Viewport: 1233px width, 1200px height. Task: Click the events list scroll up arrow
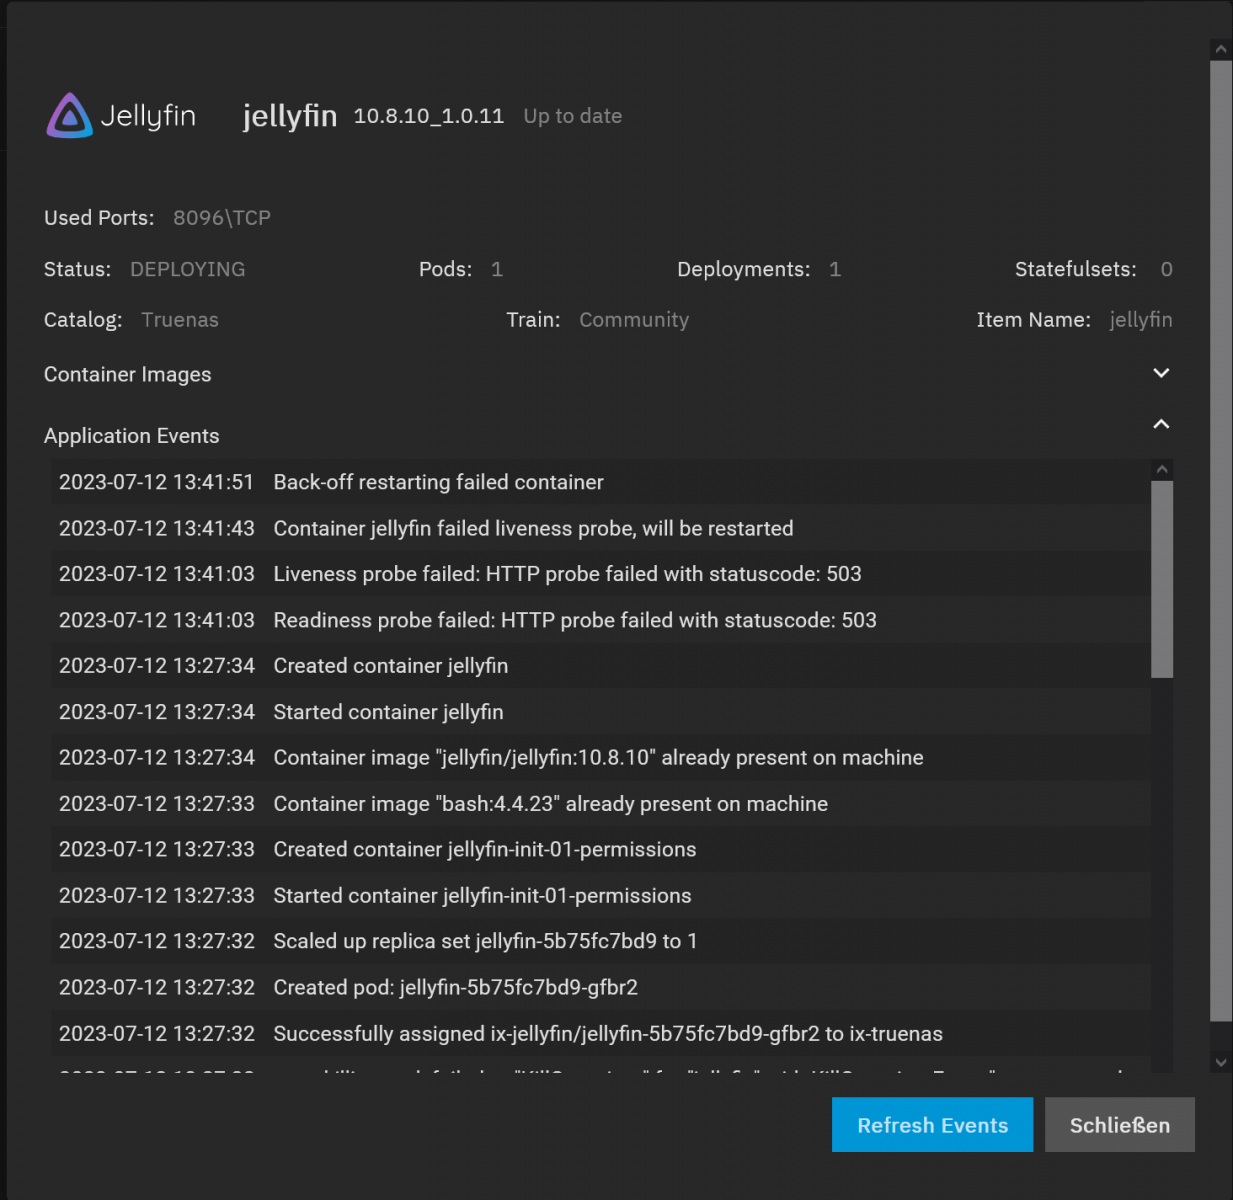[1162, 469]
